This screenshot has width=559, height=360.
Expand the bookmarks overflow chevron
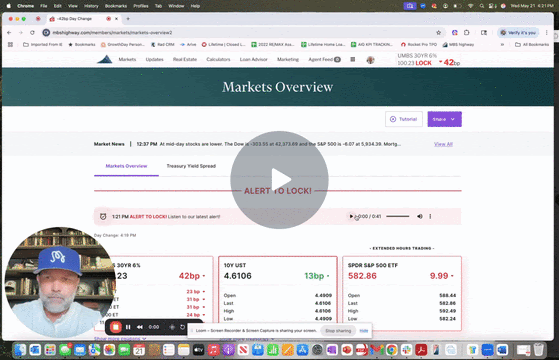502,45
